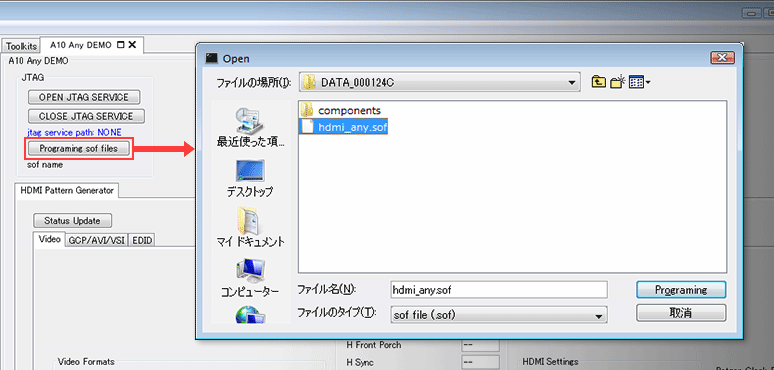Screen dimensions: 774x370
Task: Go up one folder level icon
Action: point(598,82)
